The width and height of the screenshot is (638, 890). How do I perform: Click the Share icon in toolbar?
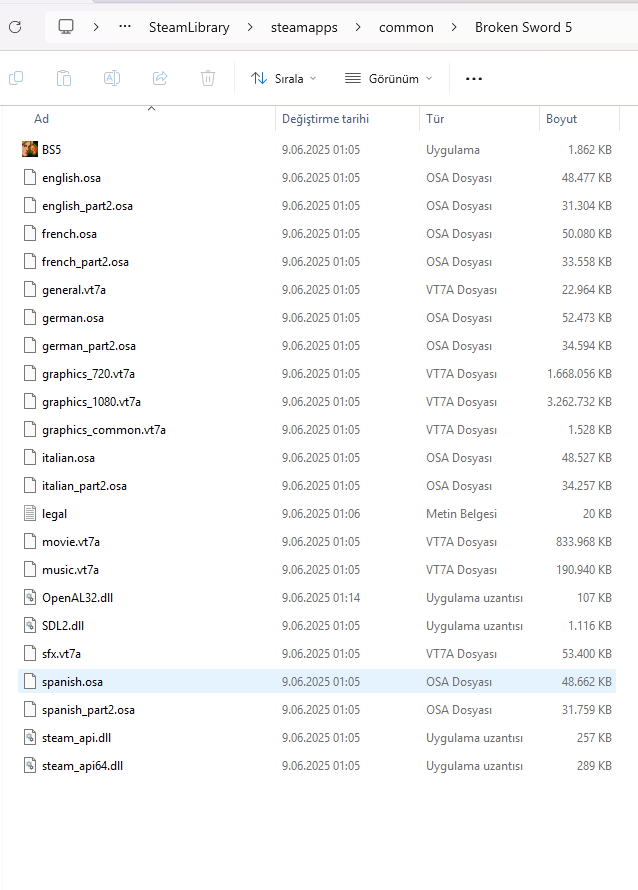coord(160,78)
